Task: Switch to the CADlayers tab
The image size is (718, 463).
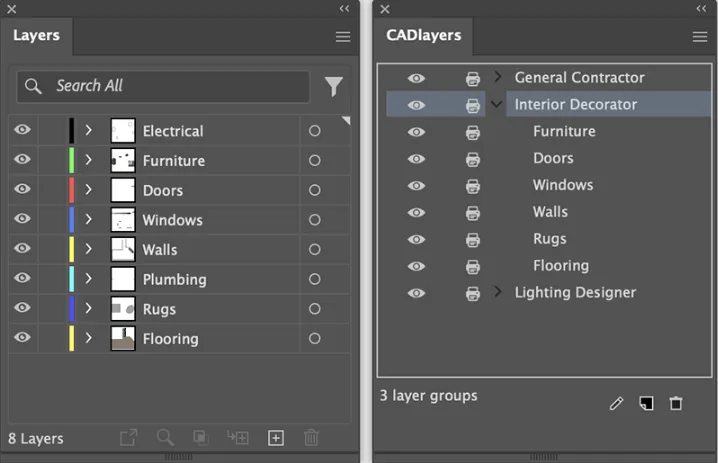Action: coord(424,35)
